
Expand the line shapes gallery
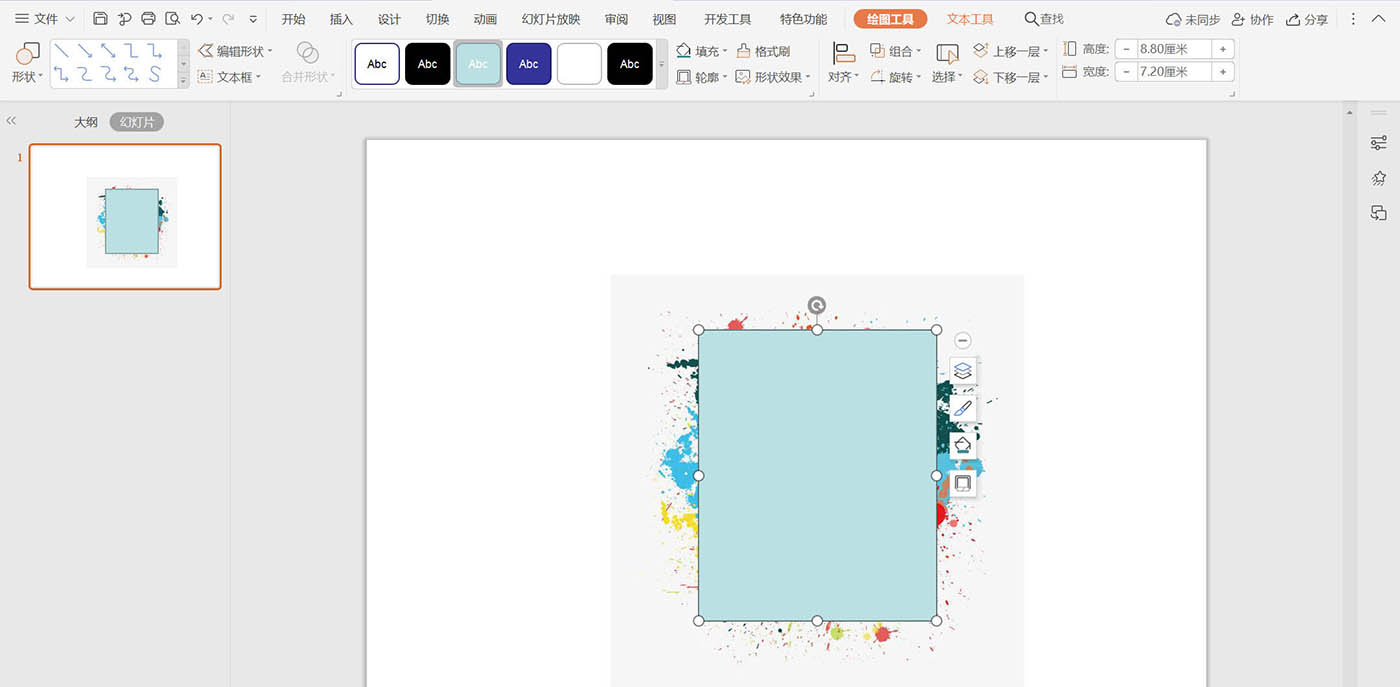tap(183, 80)
